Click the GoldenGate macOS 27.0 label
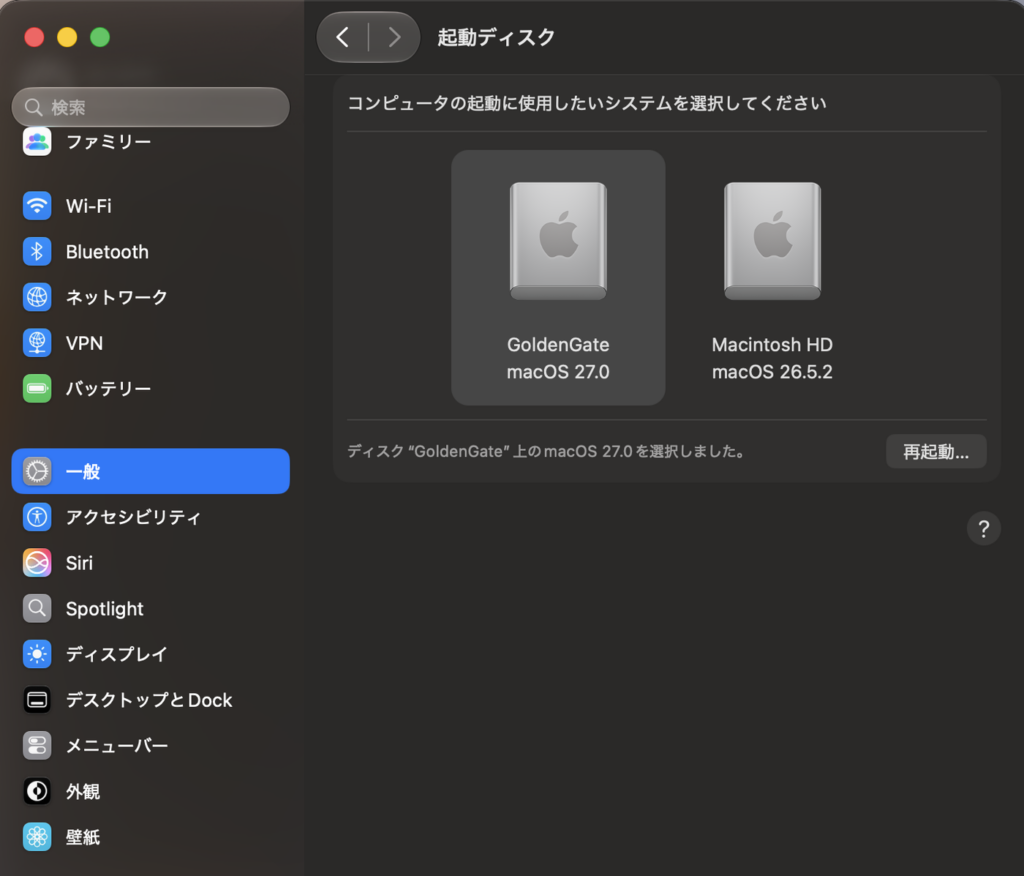1024x876 pixels. pos(558,358)
